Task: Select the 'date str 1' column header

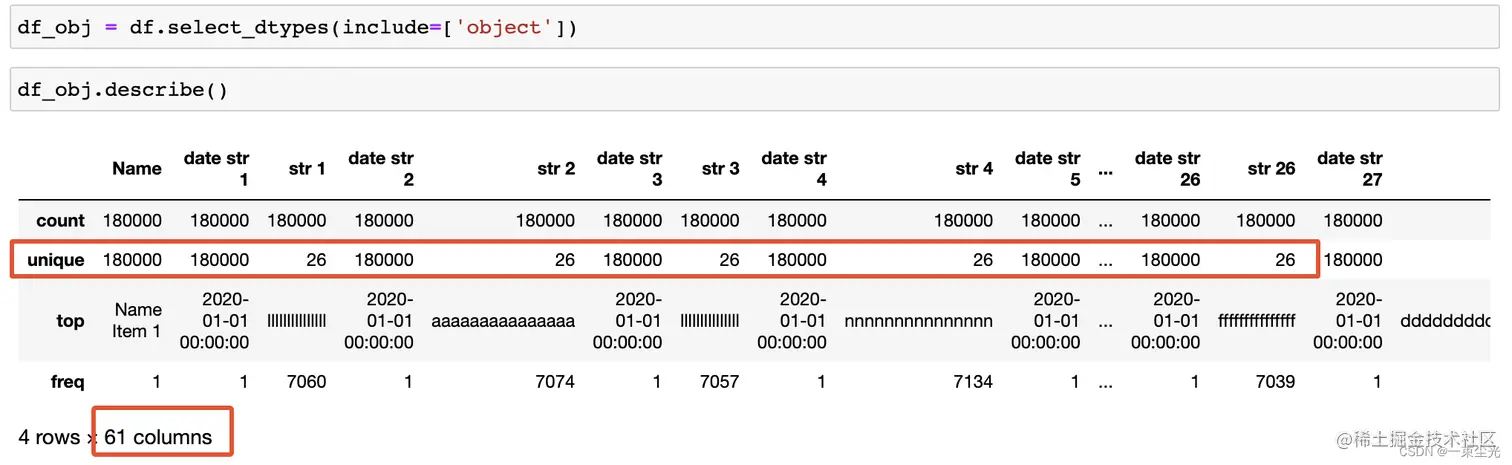Action: point(216,168)
